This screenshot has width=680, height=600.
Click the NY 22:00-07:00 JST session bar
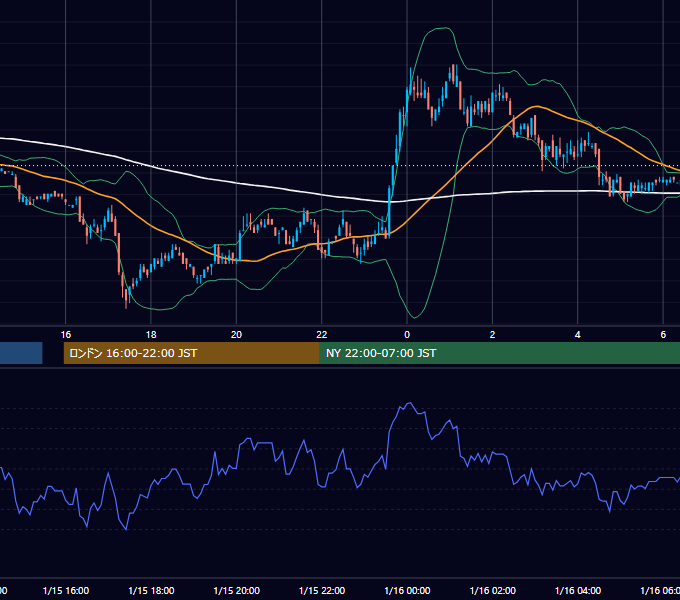(x=500, y=353)
